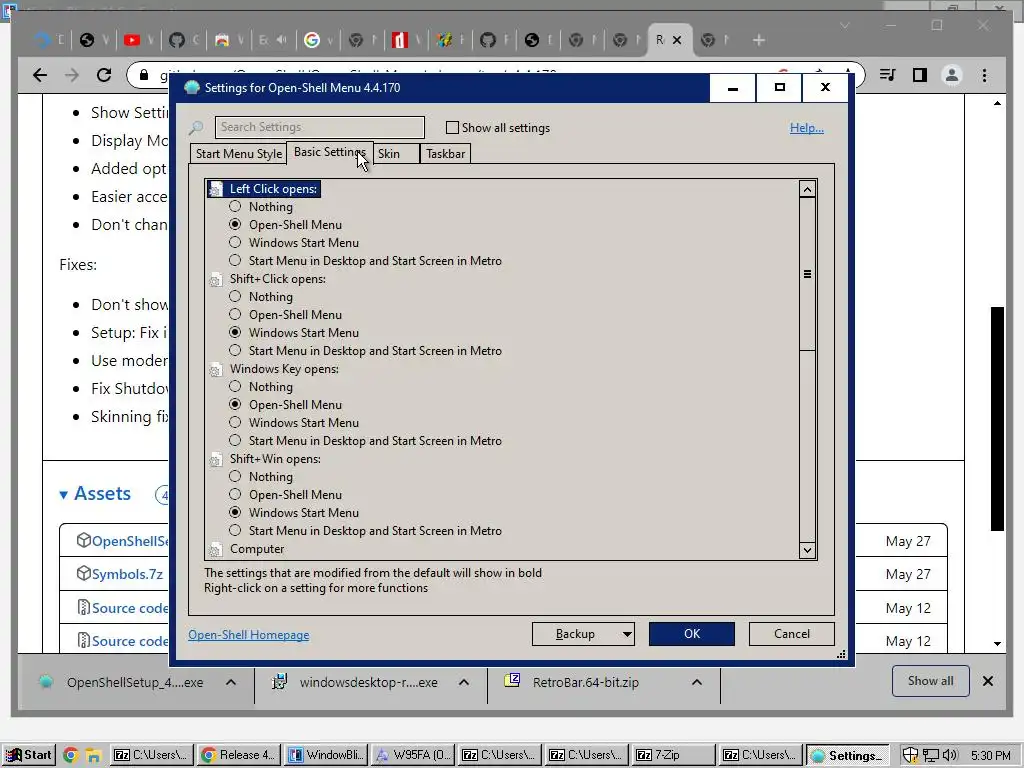Viewport: 1024px width, 768px height.
Task: Reload the page in Chrome
Action: click(x=104, y=75)
